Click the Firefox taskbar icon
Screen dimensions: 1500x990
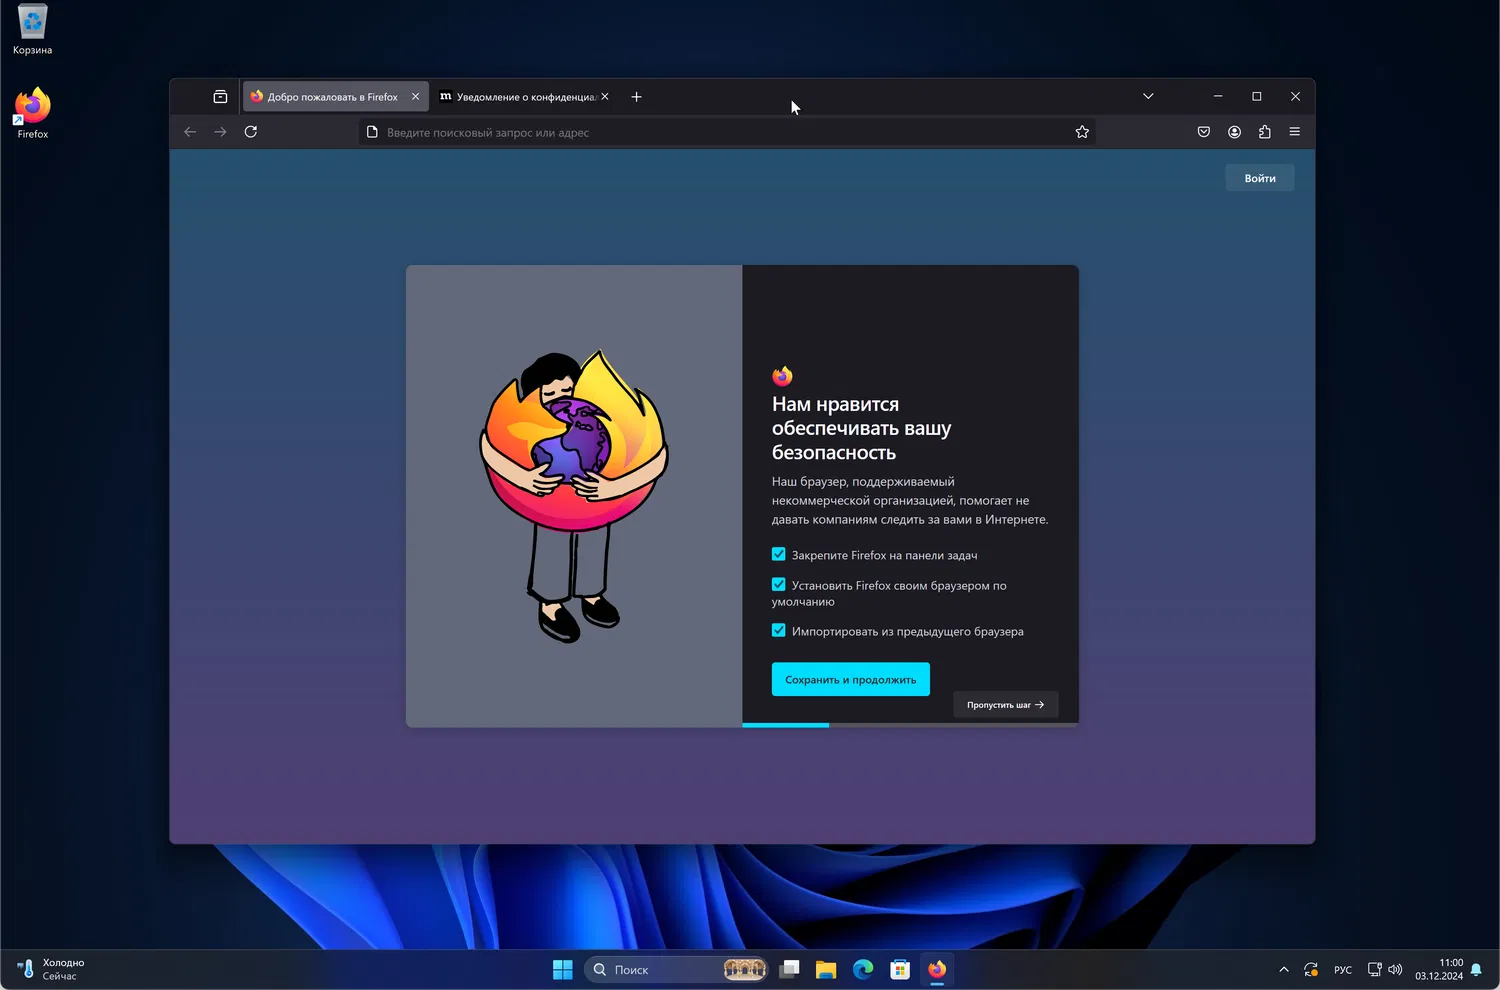coord(937,969)
